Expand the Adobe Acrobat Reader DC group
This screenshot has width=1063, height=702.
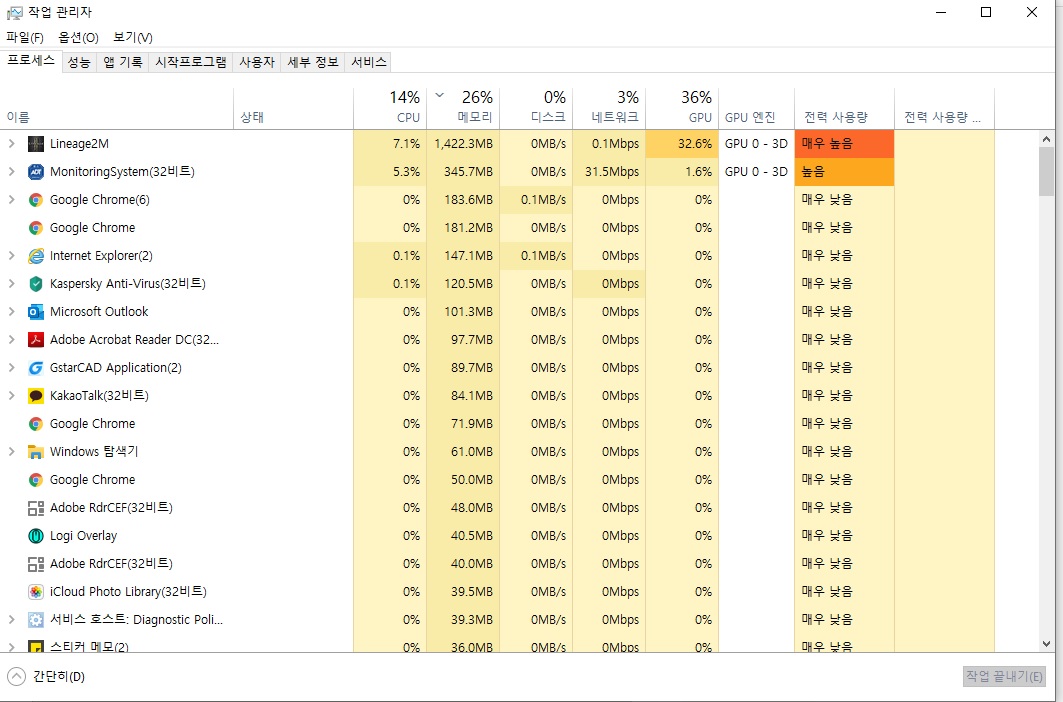point(12,340)
